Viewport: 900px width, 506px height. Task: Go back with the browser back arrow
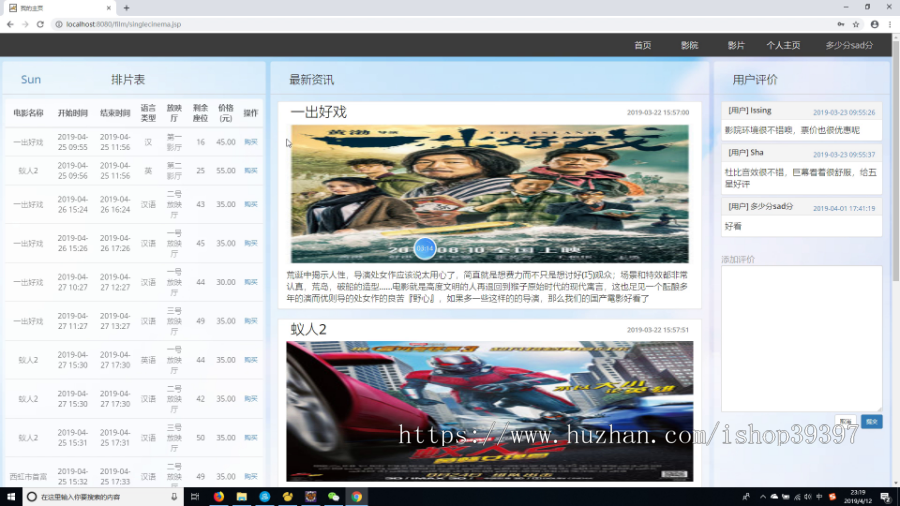pyautogui.click(x=10, y=24)
